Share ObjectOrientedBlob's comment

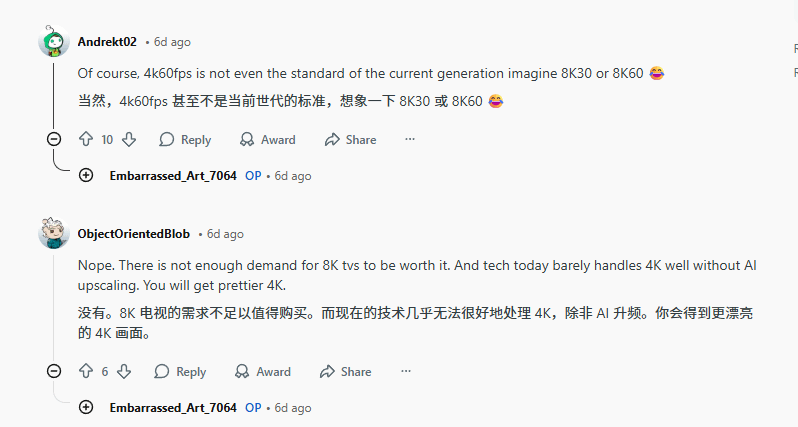pyautogui.click(x=345, y=372)
